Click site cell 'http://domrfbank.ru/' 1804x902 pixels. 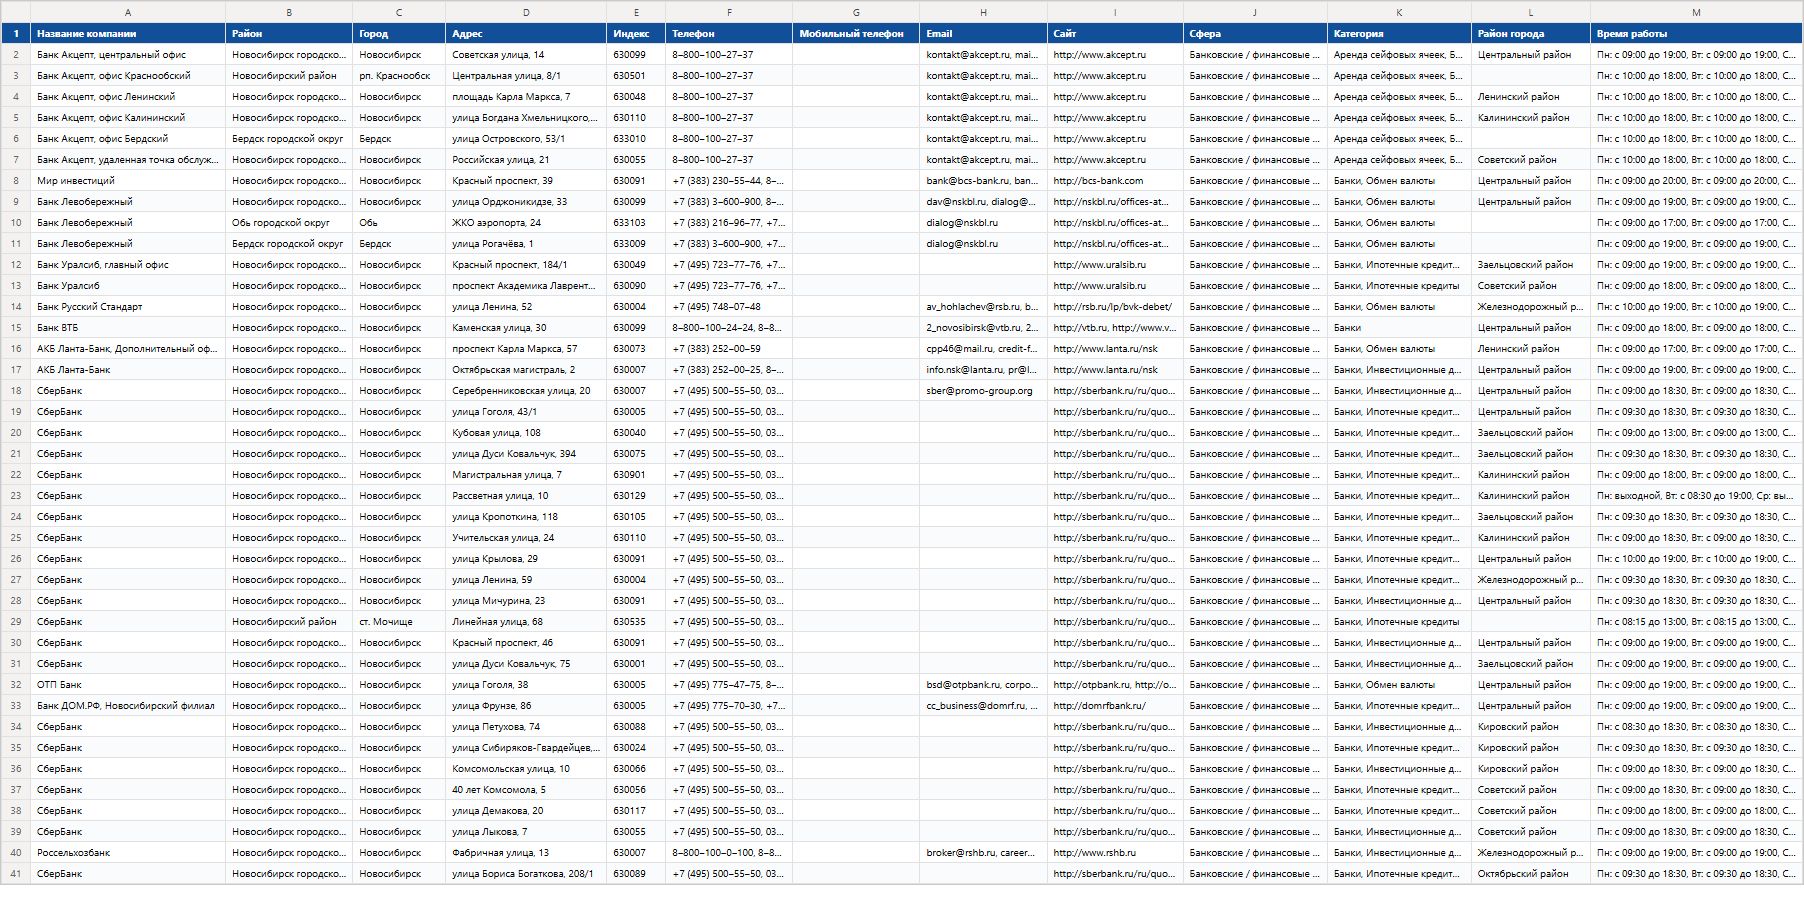tap(1115, 706)
